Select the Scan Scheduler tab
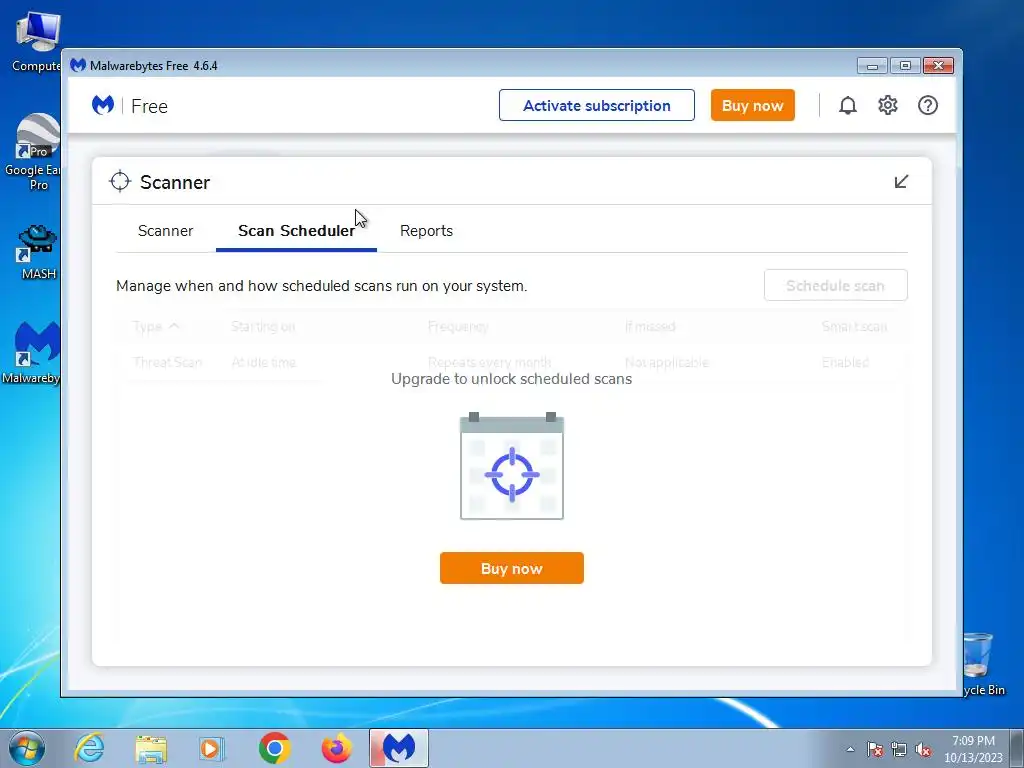Screen dimensions: 1024x768 [x=296, y=231]
